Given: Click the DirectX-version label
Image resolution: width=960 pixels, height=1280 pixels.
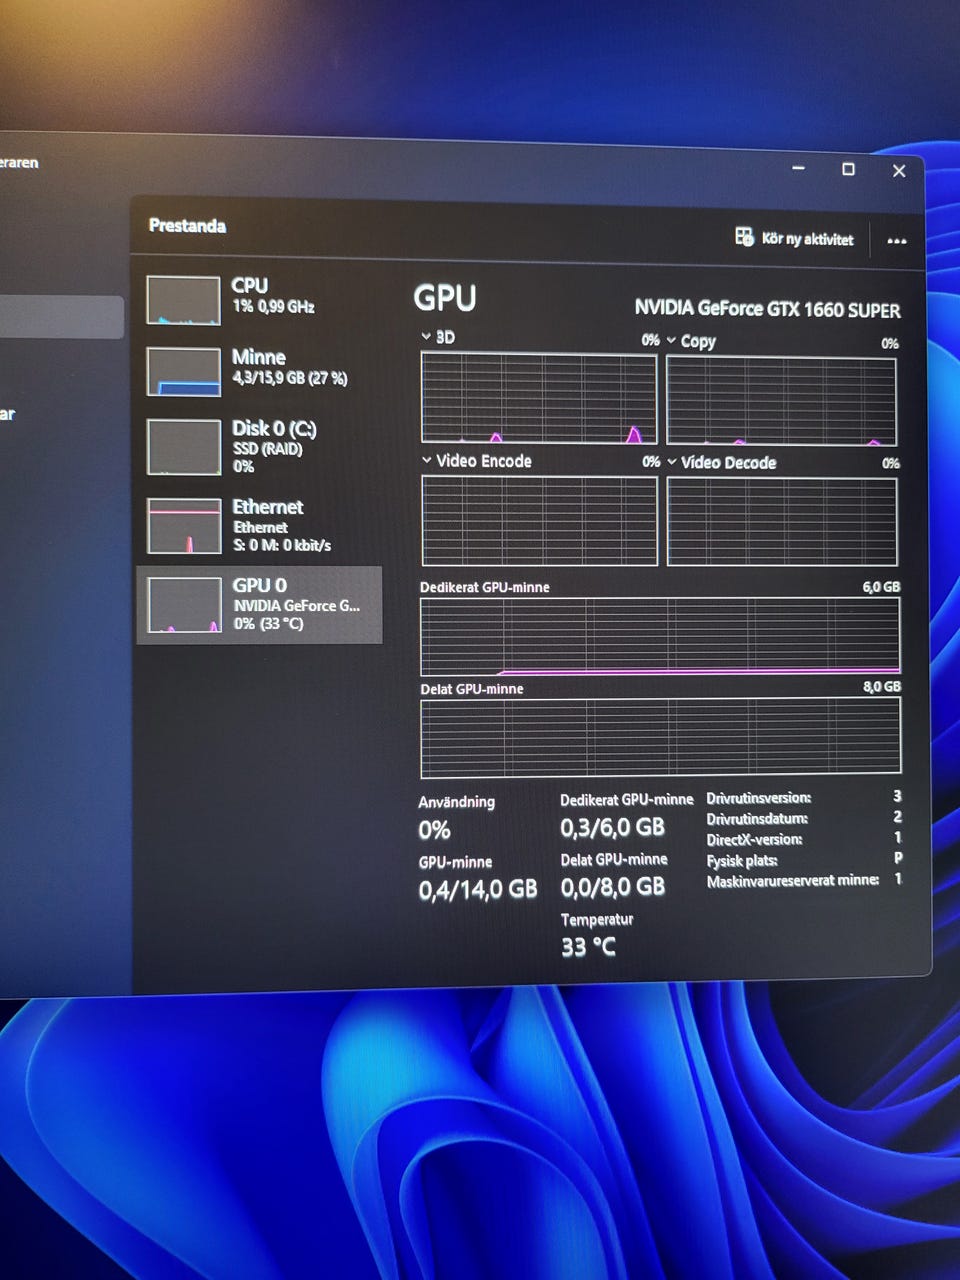Looking at the screenshot, I should [x=754, y=840].
